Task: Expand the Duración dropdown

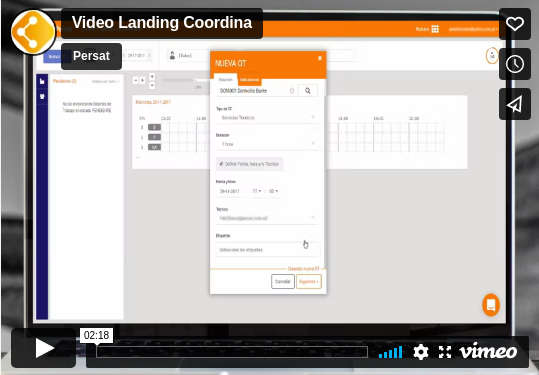Action: (267, 144)
